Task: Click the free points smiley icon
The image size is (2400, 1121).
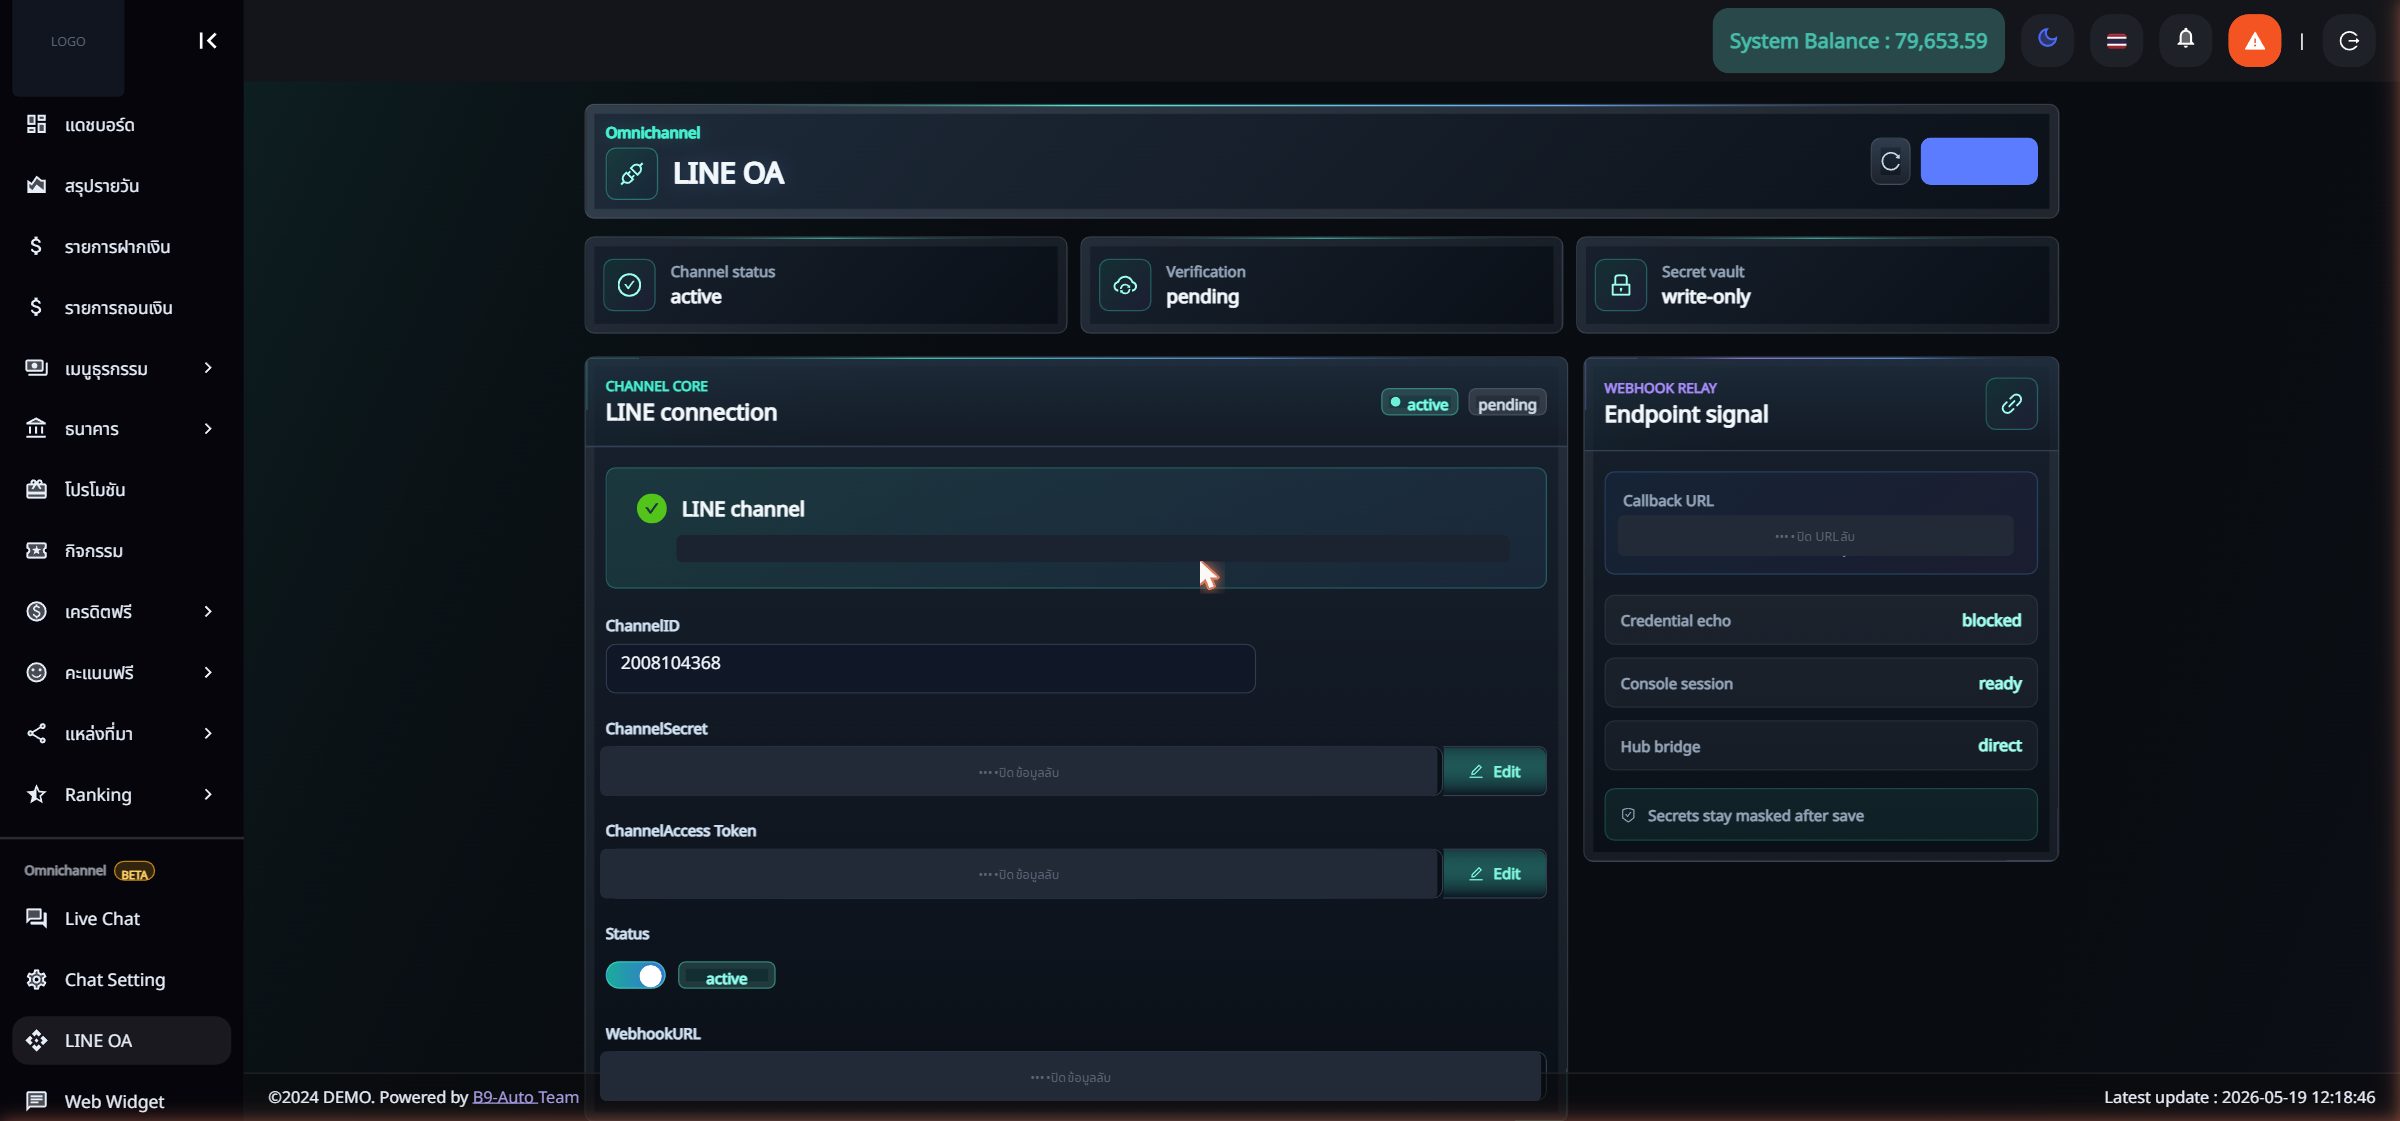Action: click(36, 672)
